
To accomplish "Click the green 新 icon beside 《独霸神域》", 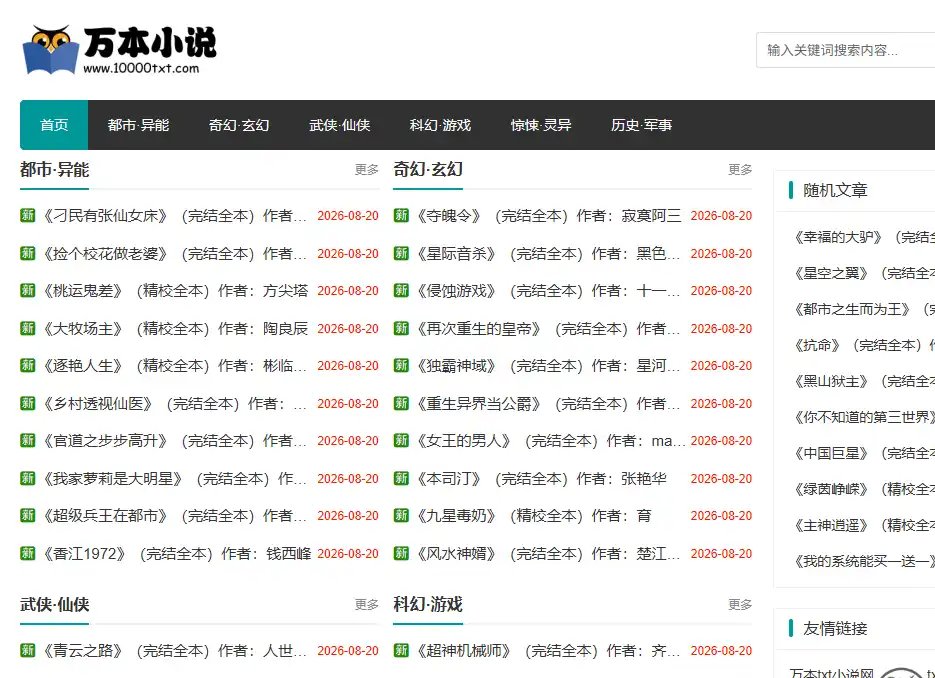I will (401, 365).
